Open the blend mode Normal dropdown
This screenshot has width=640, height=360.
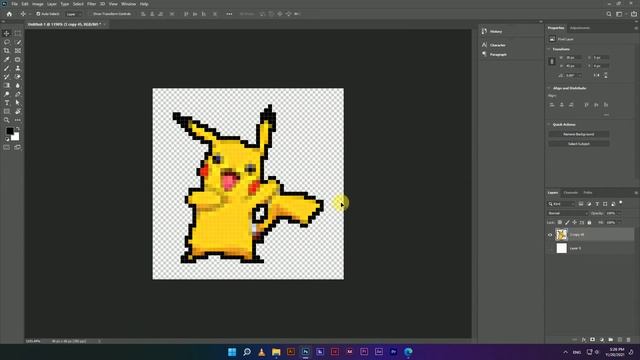click(x=568, y=213)
